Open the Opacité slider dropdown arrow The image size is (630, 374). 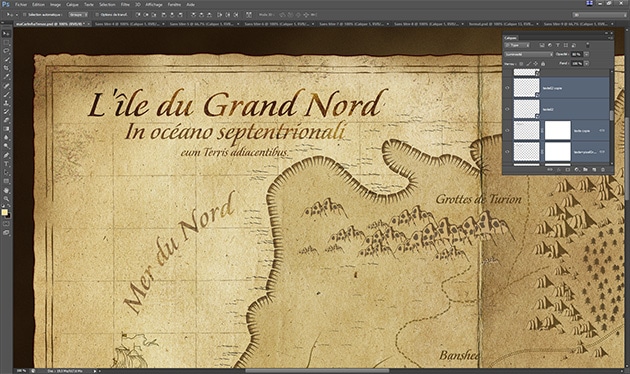point(586,54)
